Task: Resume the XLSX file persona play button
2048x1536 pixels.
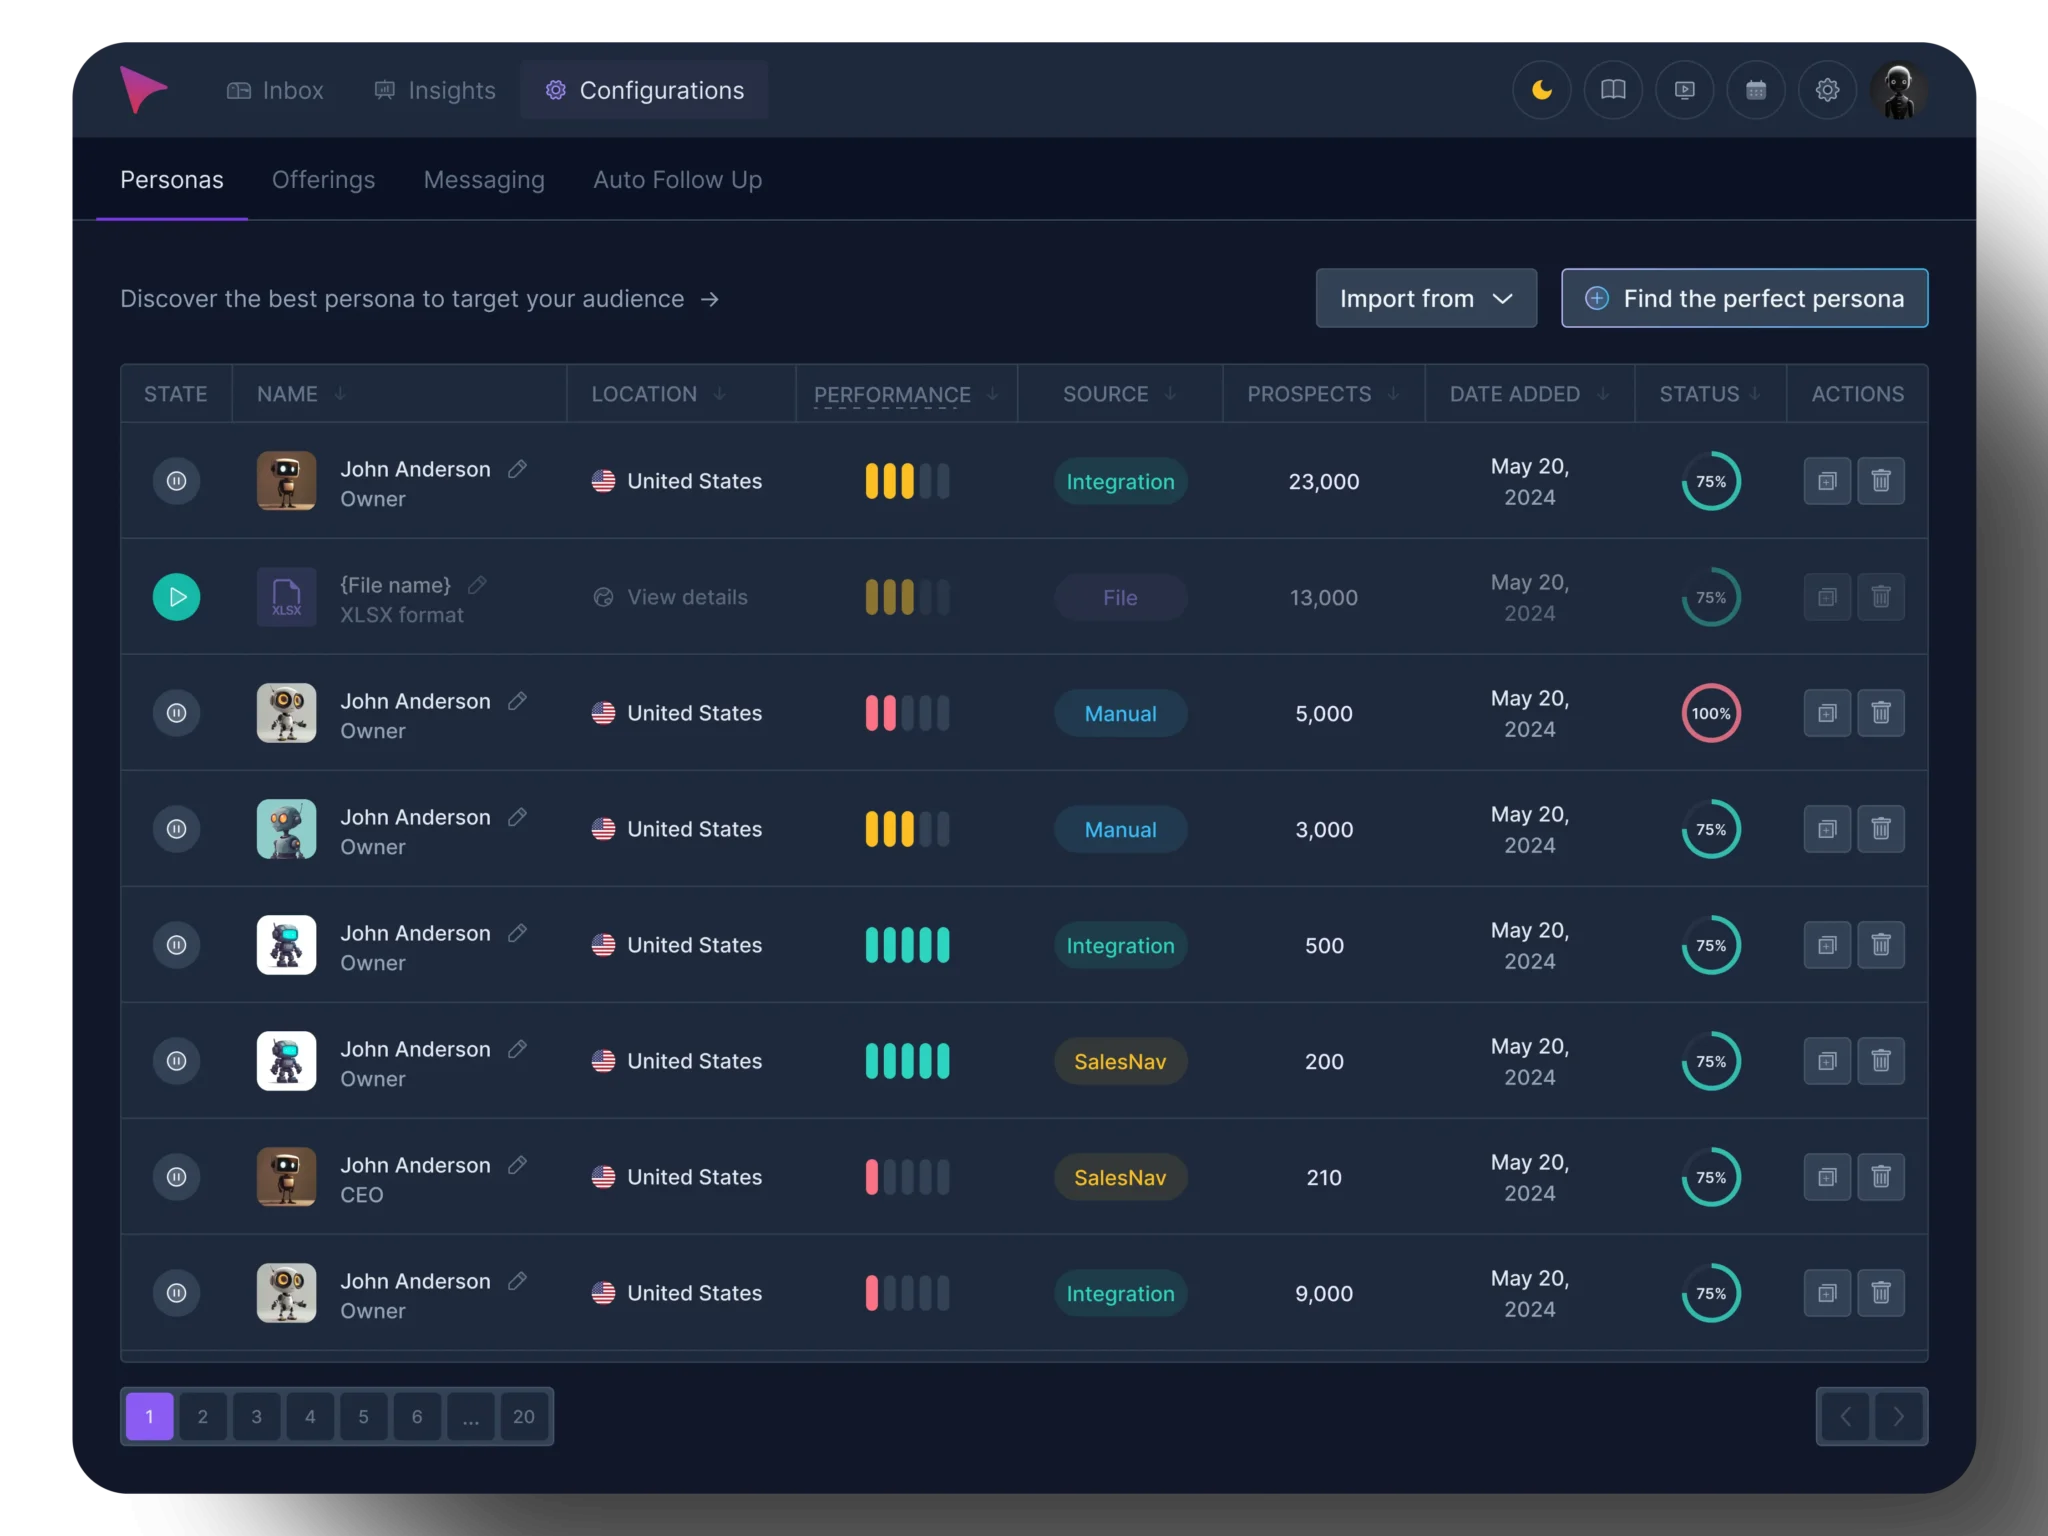Action: click(177, 597)
